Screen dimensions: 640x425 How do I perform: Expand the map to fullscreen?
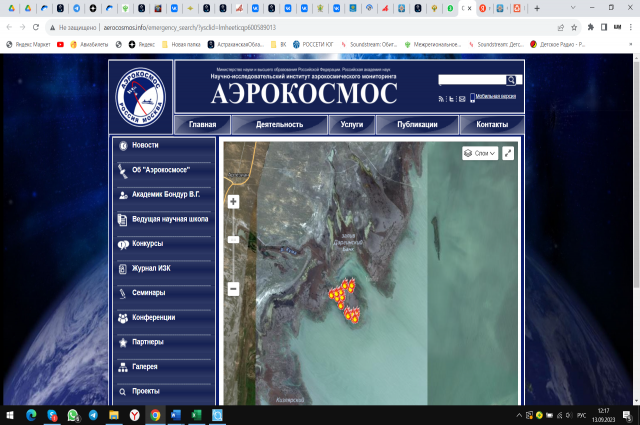pyautogui.click(x=508, y=153)
